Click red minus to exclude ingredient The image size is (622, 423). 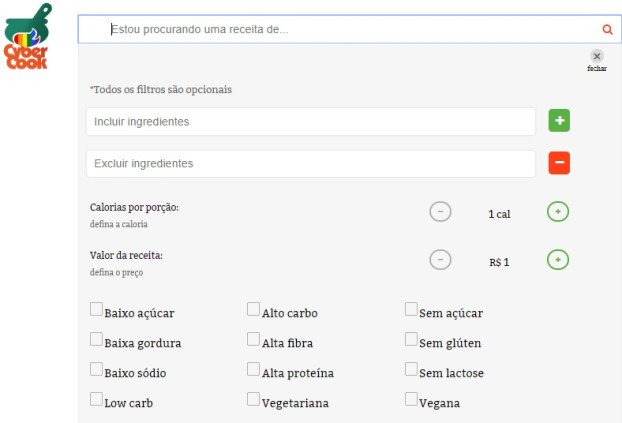point(559,163)
